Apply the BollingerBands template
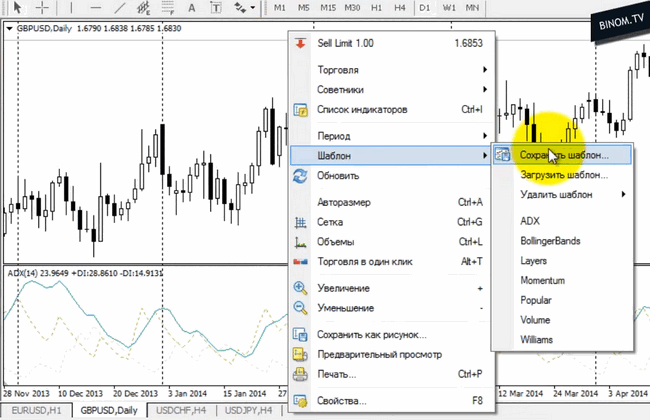The height and width of the screenshot is (420, 650). click(549, 241)
